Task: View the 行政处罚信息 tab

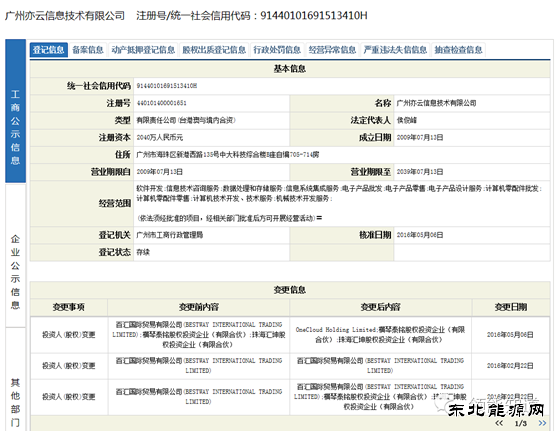Action: [x=277, y=50]
